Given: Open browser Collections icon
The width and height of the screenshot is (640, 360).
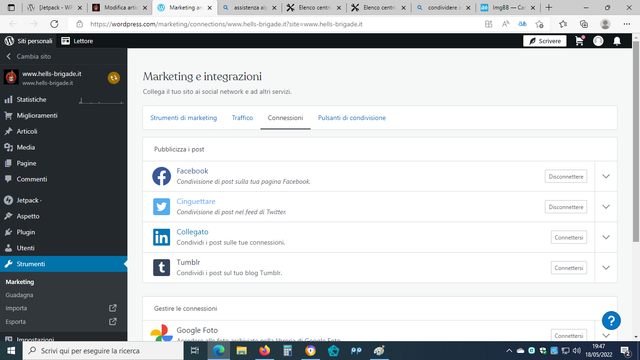Looking at the screenshot, I should (x=584, y=24).
